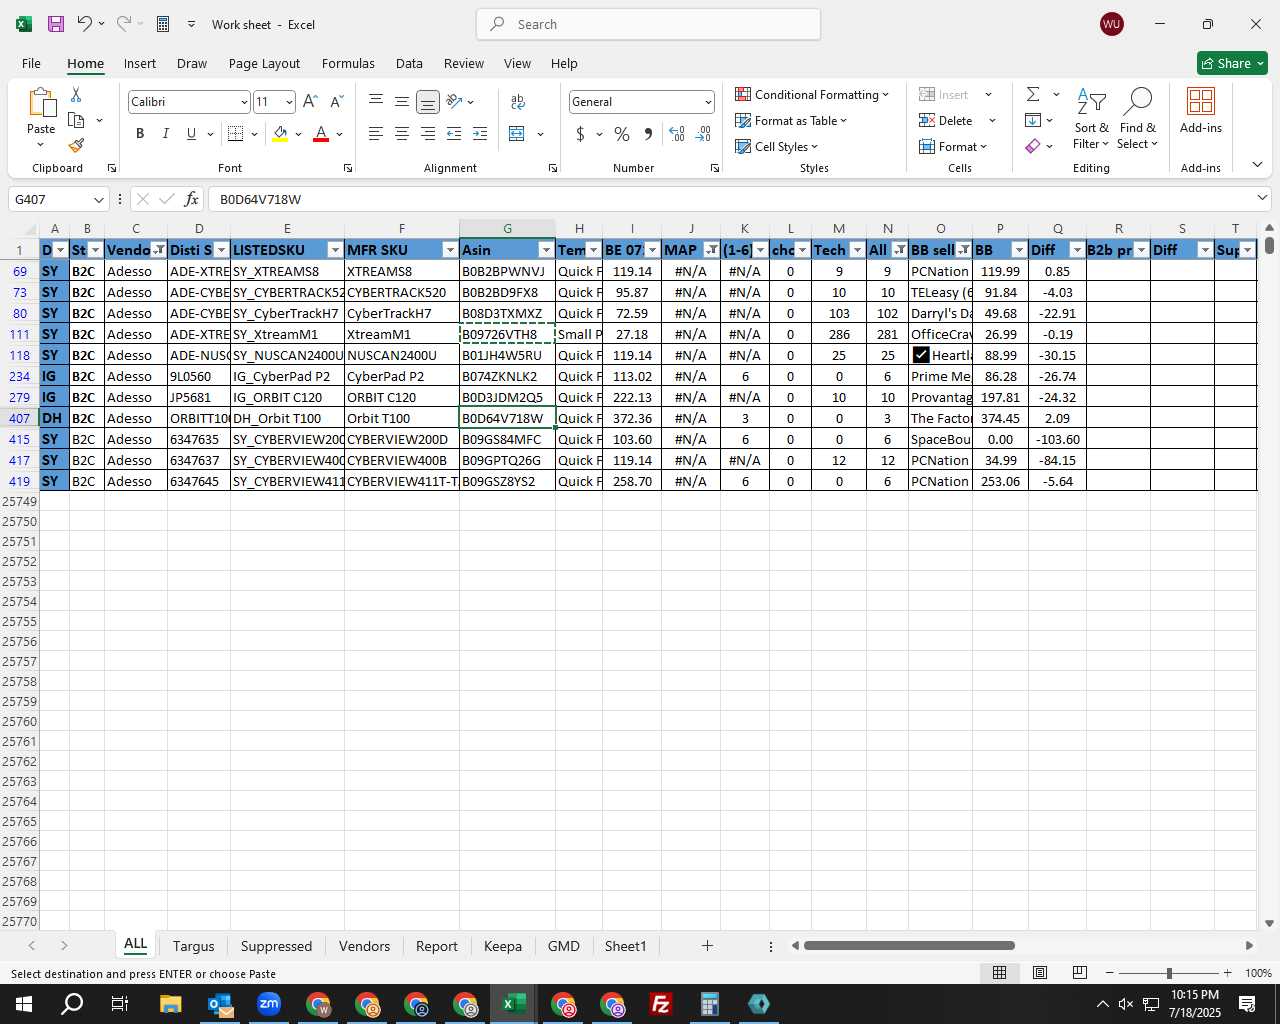1280x1024 pixels.
Task: Toggle Wrap Text
Action: tap(518, 101)
